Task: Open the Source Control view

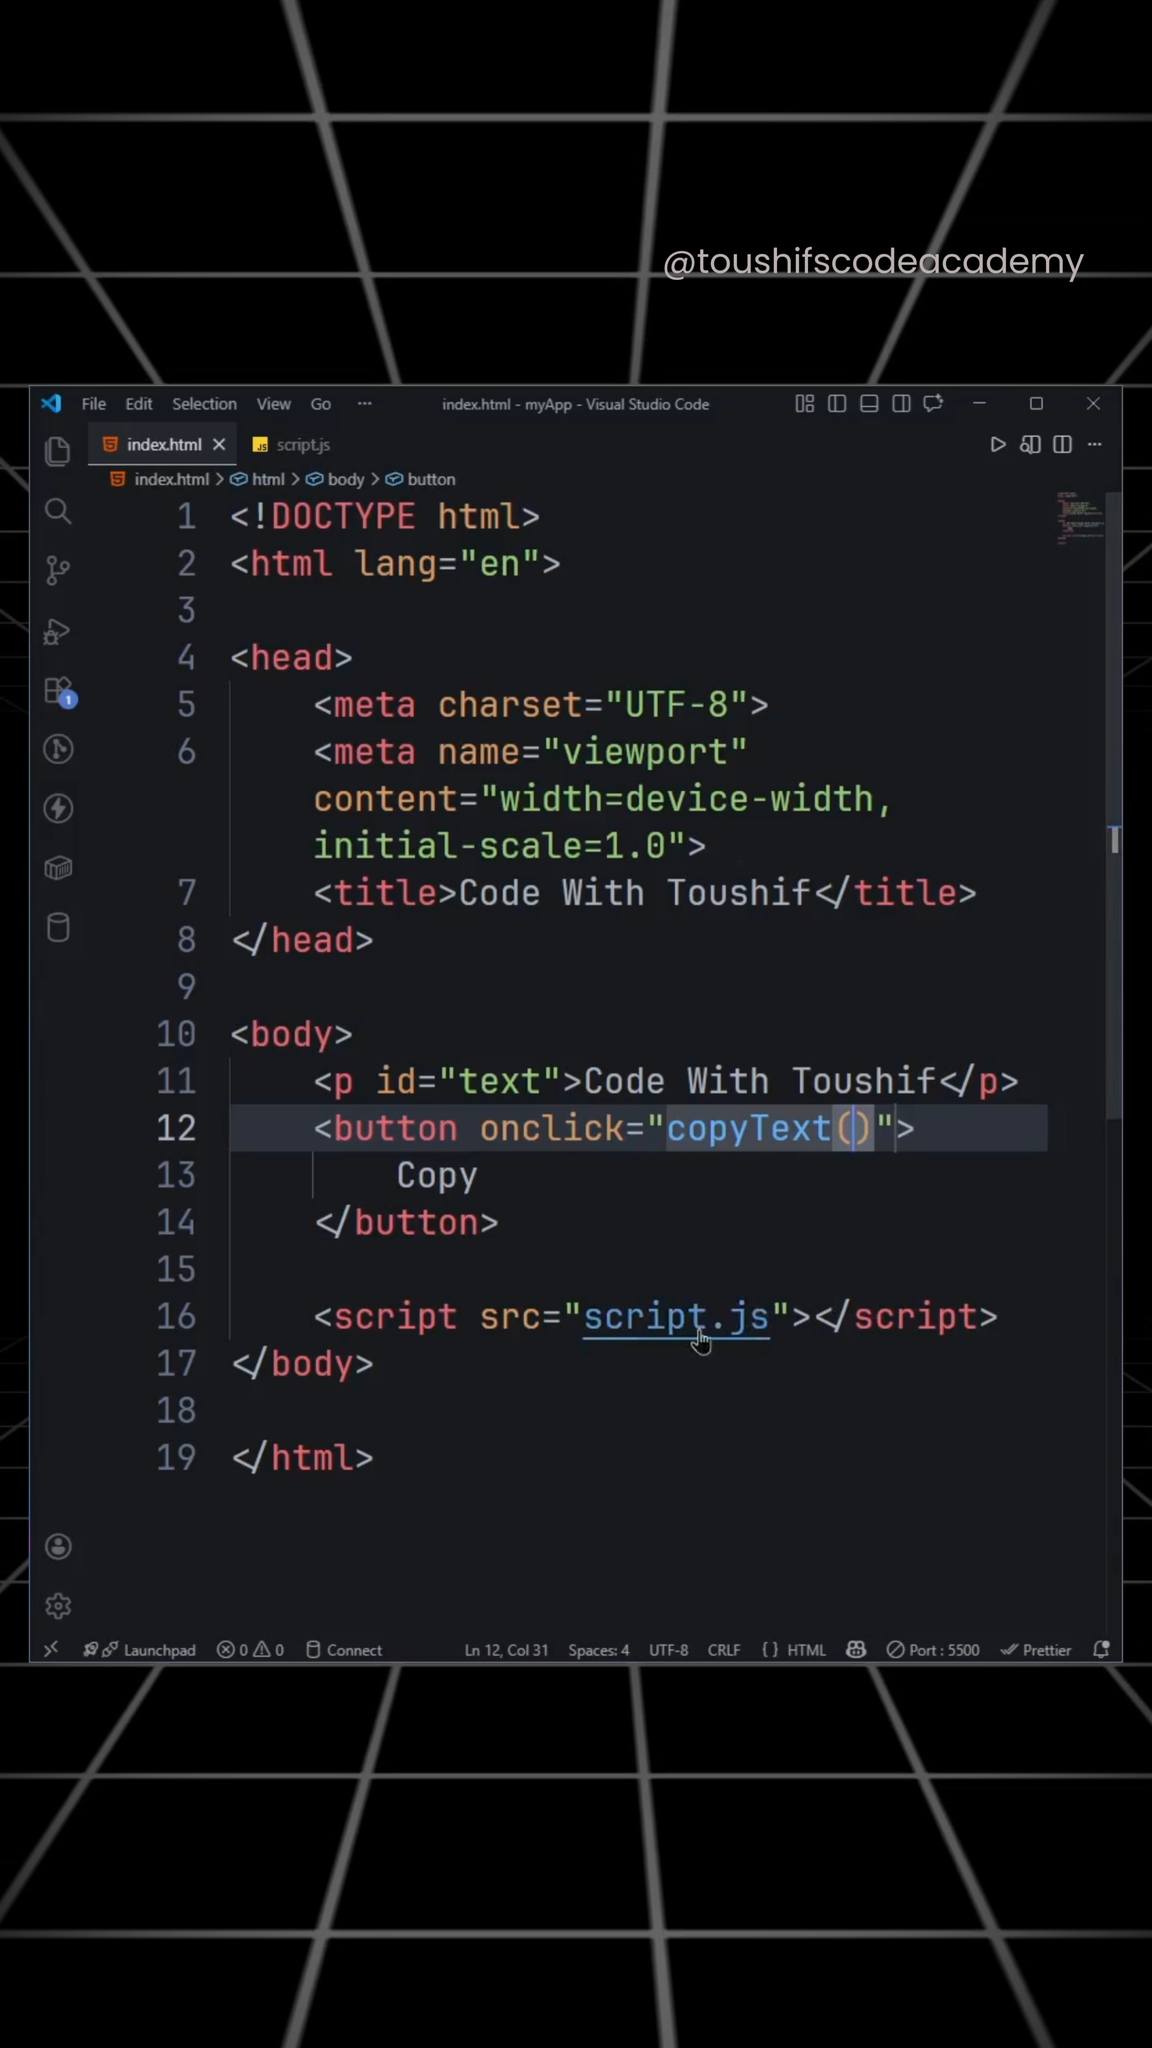Action: pos(58,571)
